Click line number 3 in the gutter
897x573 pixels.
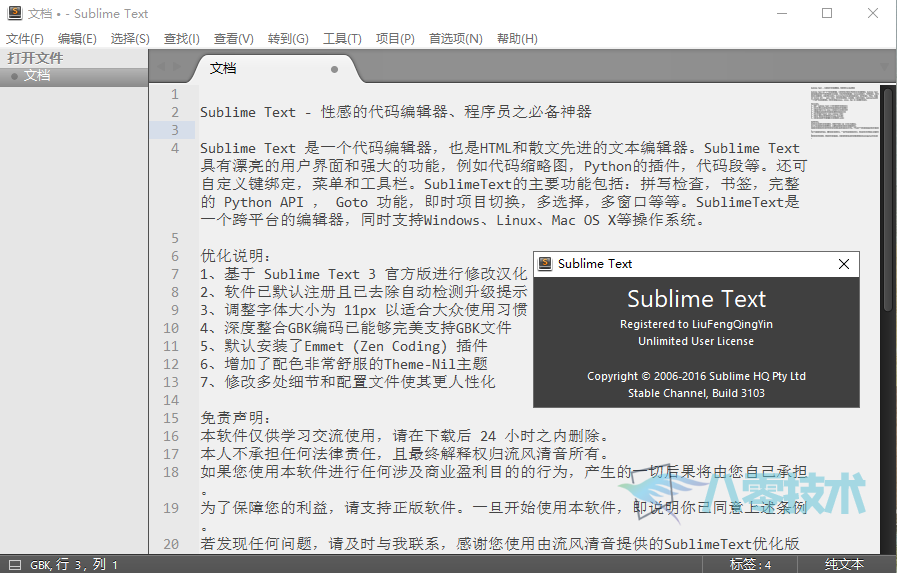175,130
